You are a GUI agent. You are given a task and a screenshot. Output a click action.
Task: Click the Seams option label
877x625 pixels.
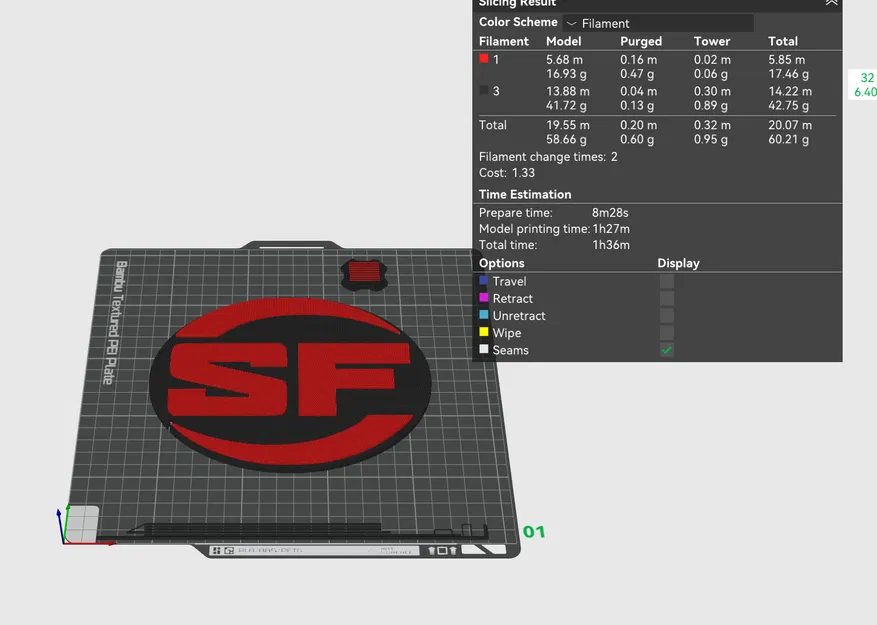point(510,350)
